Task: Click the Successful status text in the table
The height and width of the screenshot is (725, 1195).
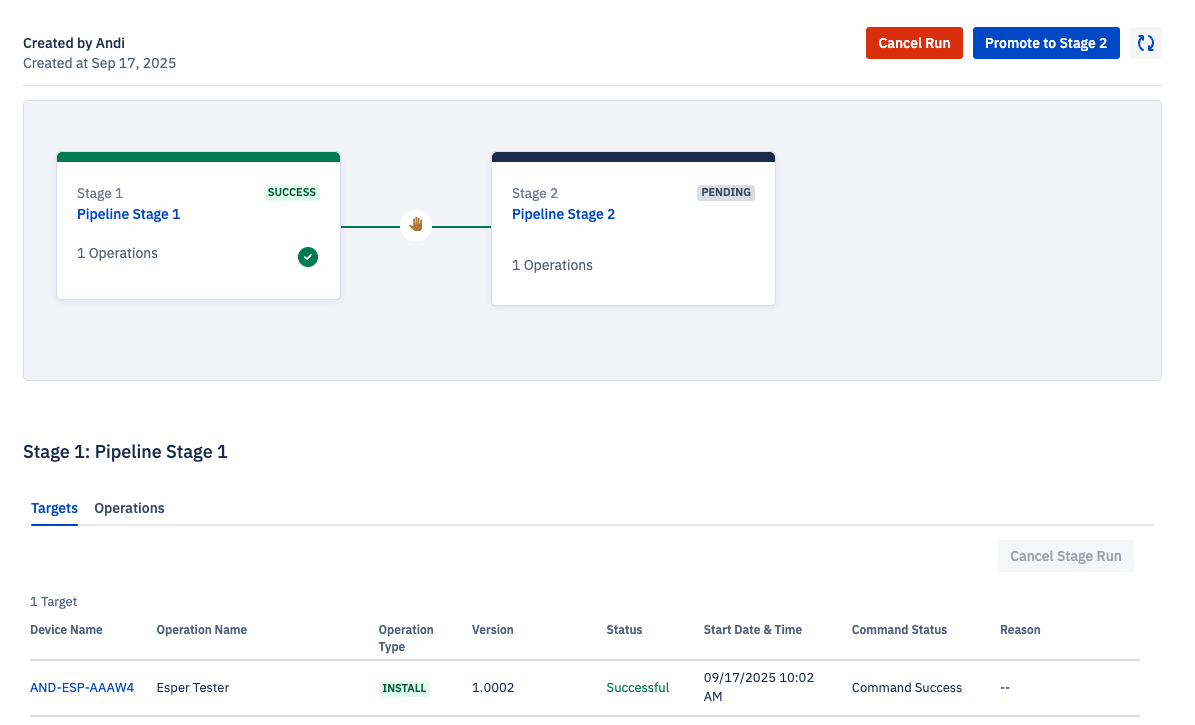Action: coord(637,687)
